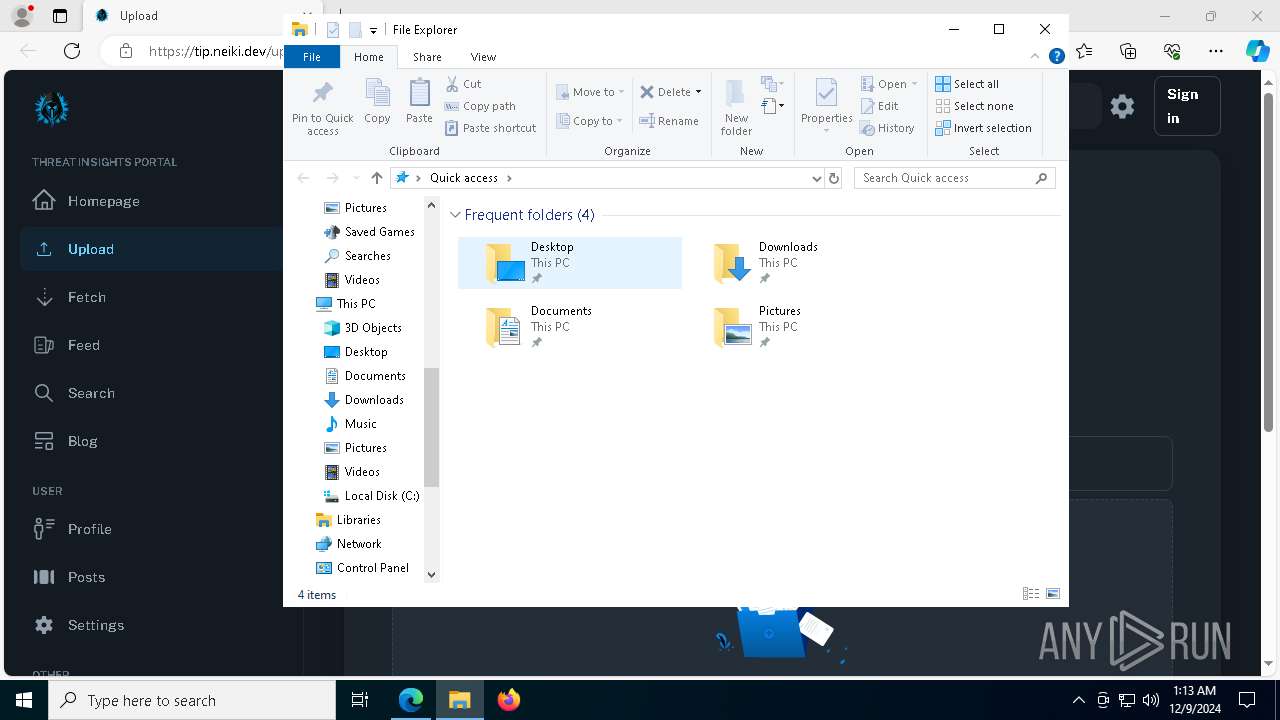Click the Paste ribbon icon
Image resolution: width=1280 pixels, height=720 pixels.
[419, 101]
